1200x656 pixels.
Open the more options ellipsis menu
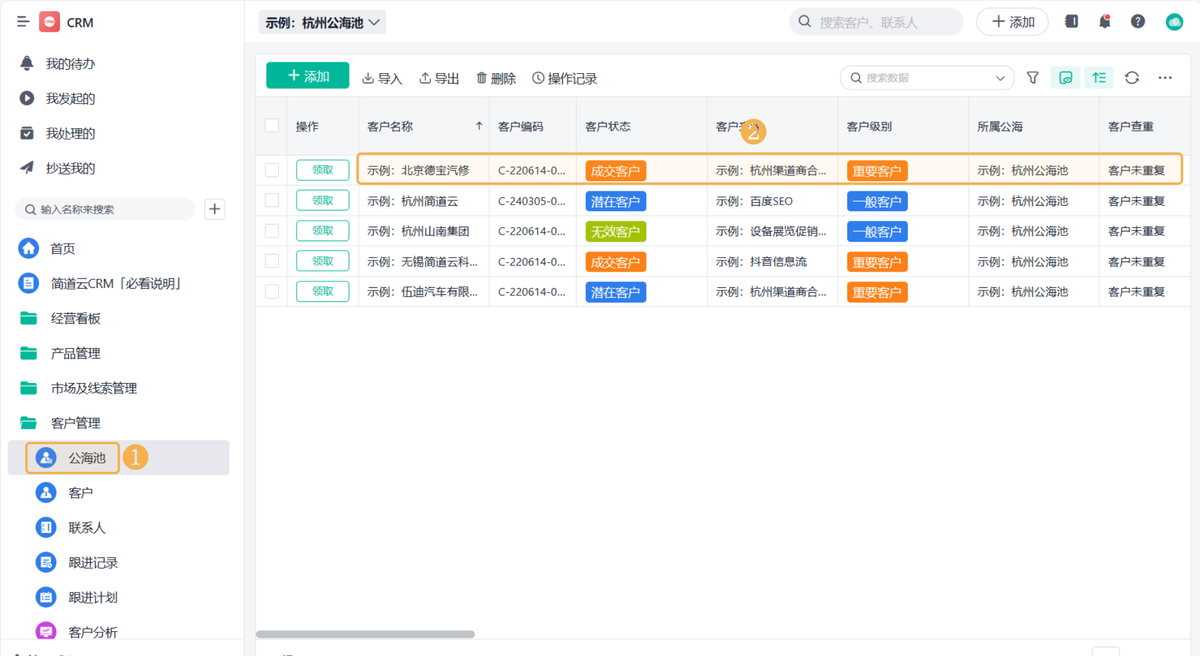tap(1165, 77)
